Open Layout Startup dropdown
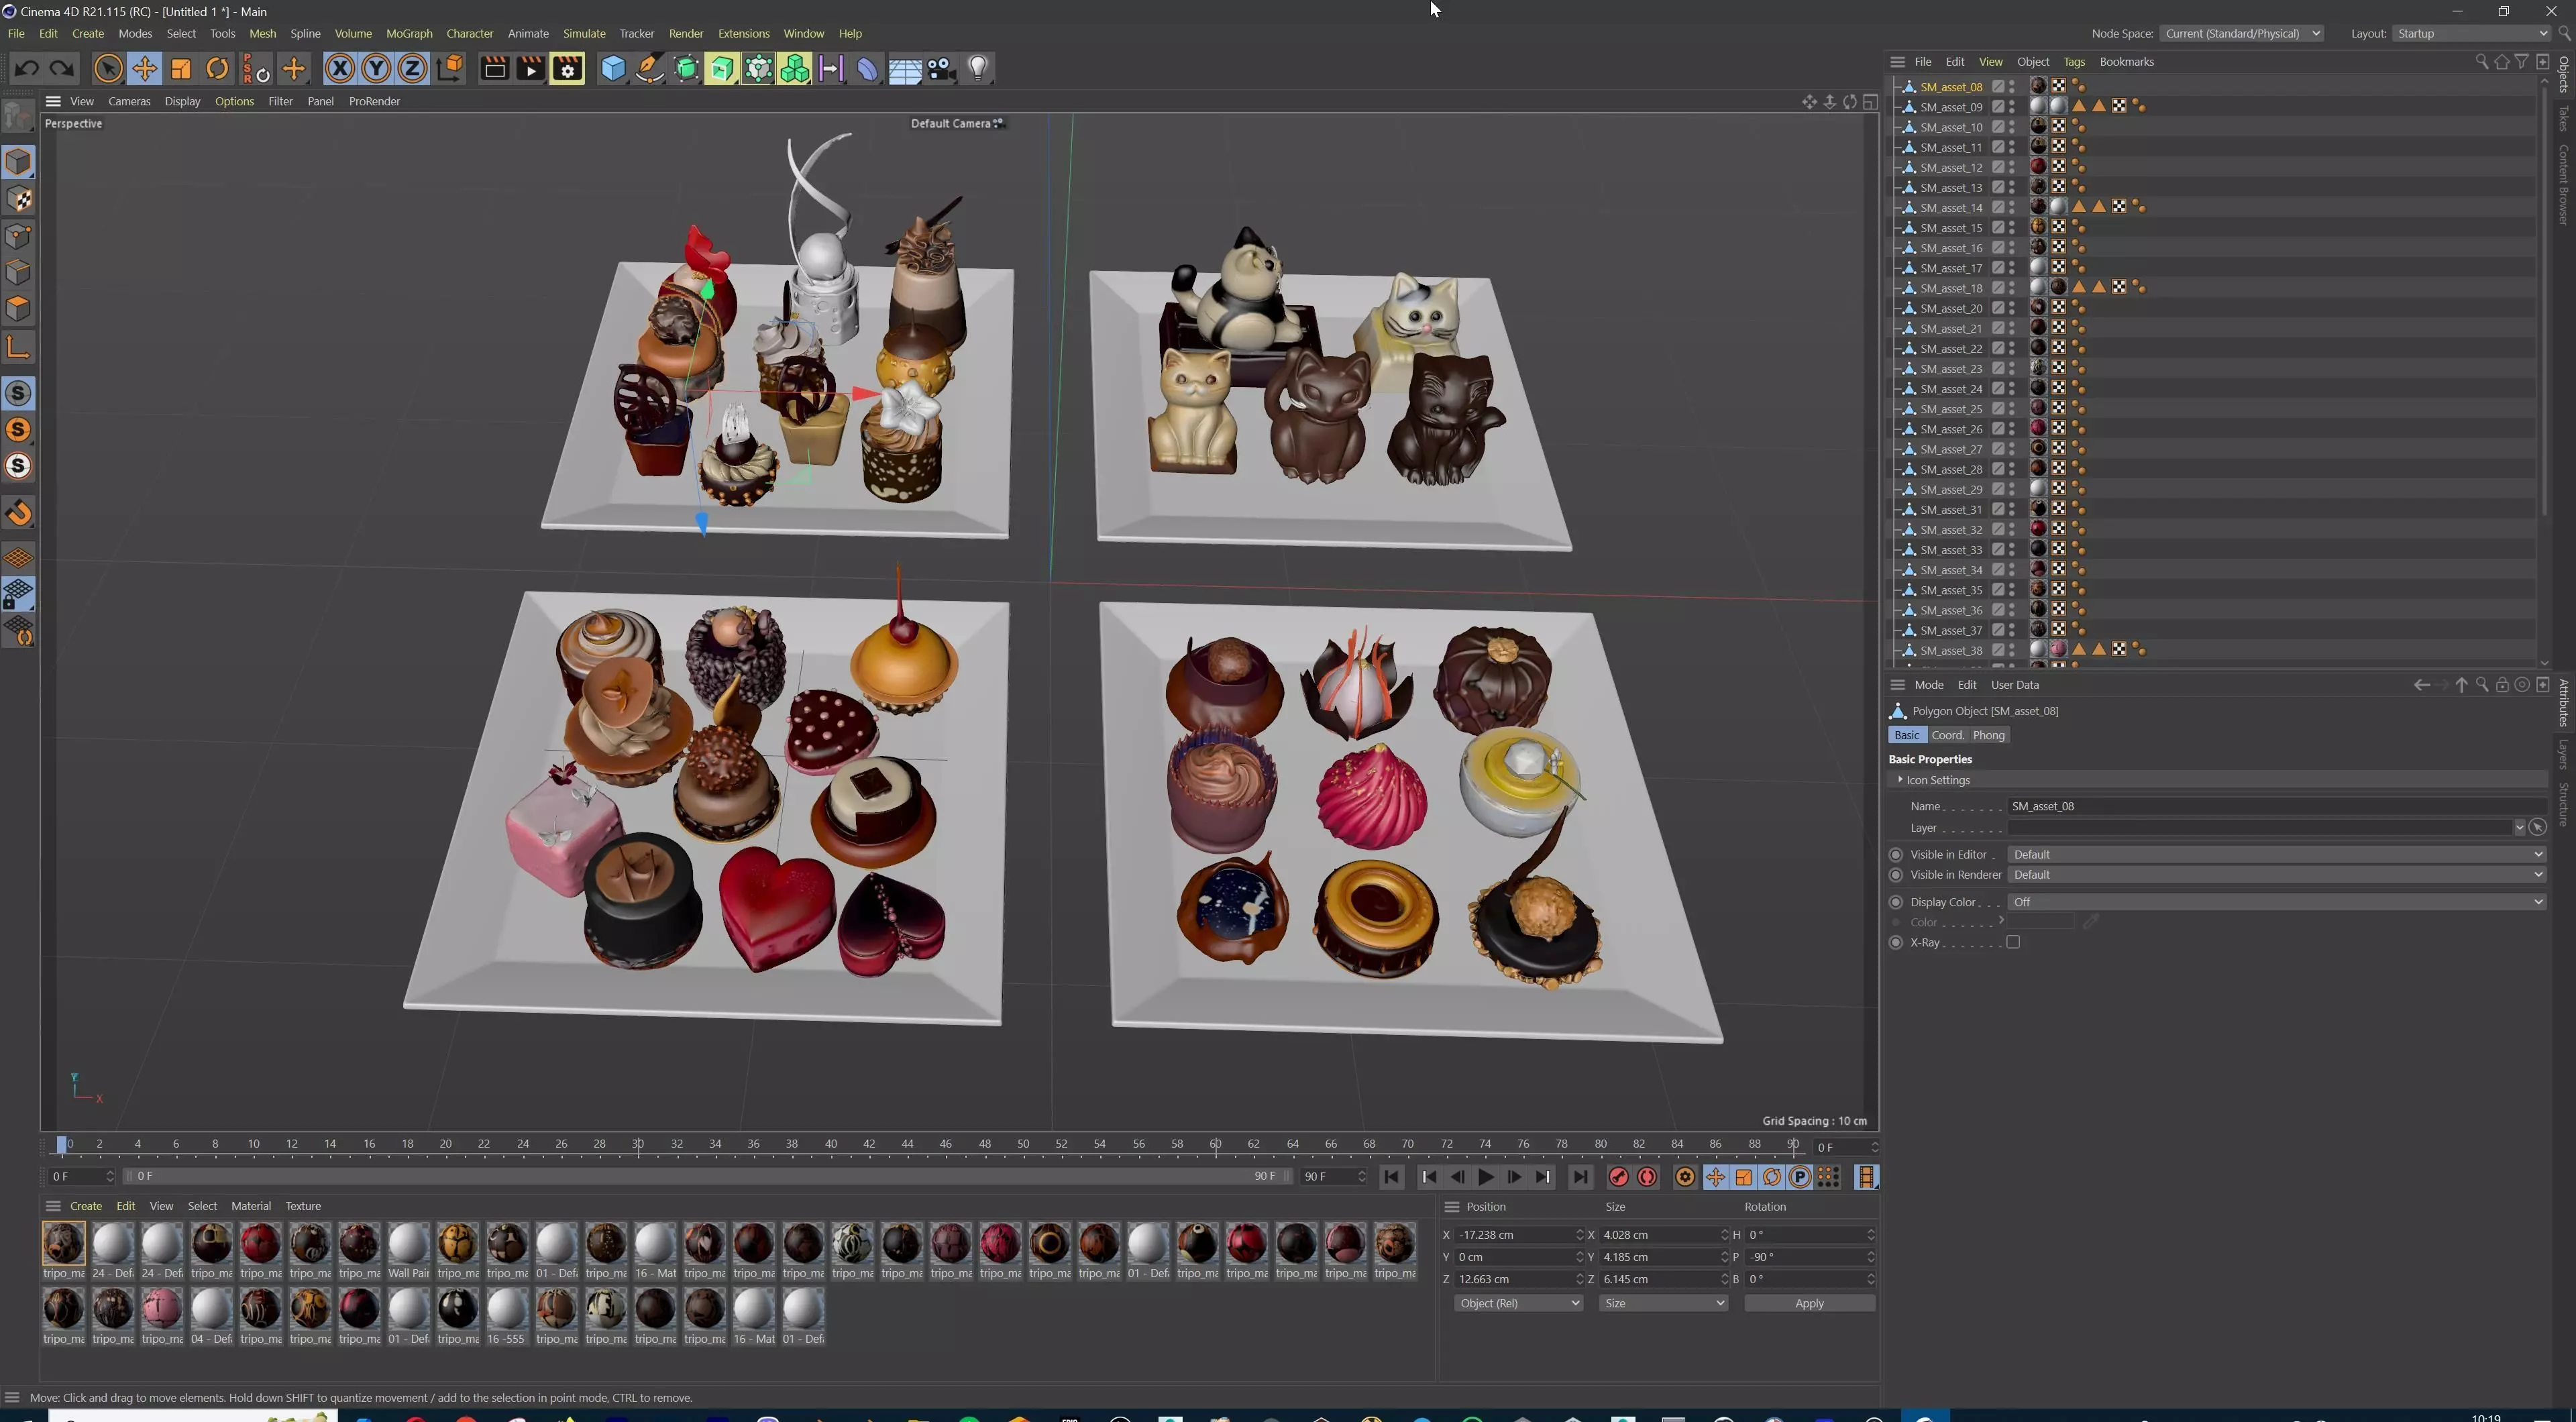 [2472, 33]
